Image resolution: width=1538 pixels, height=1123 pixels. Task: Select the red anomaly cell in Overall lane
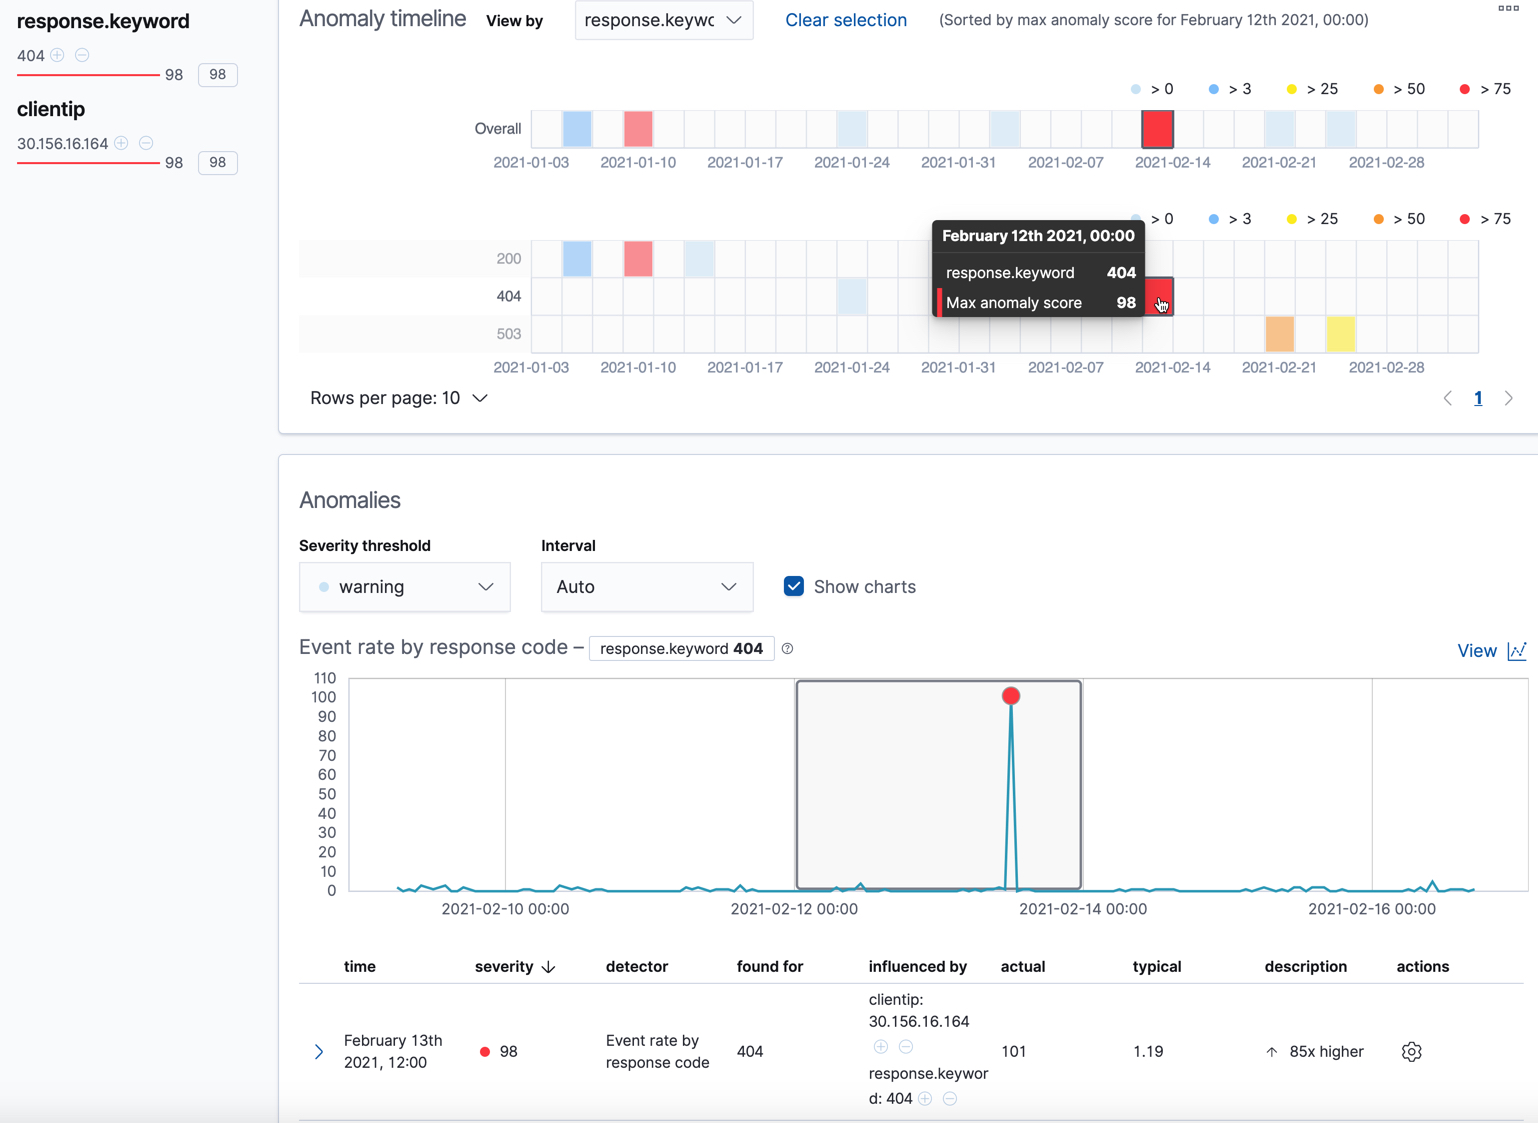[x=1157, y=128]
